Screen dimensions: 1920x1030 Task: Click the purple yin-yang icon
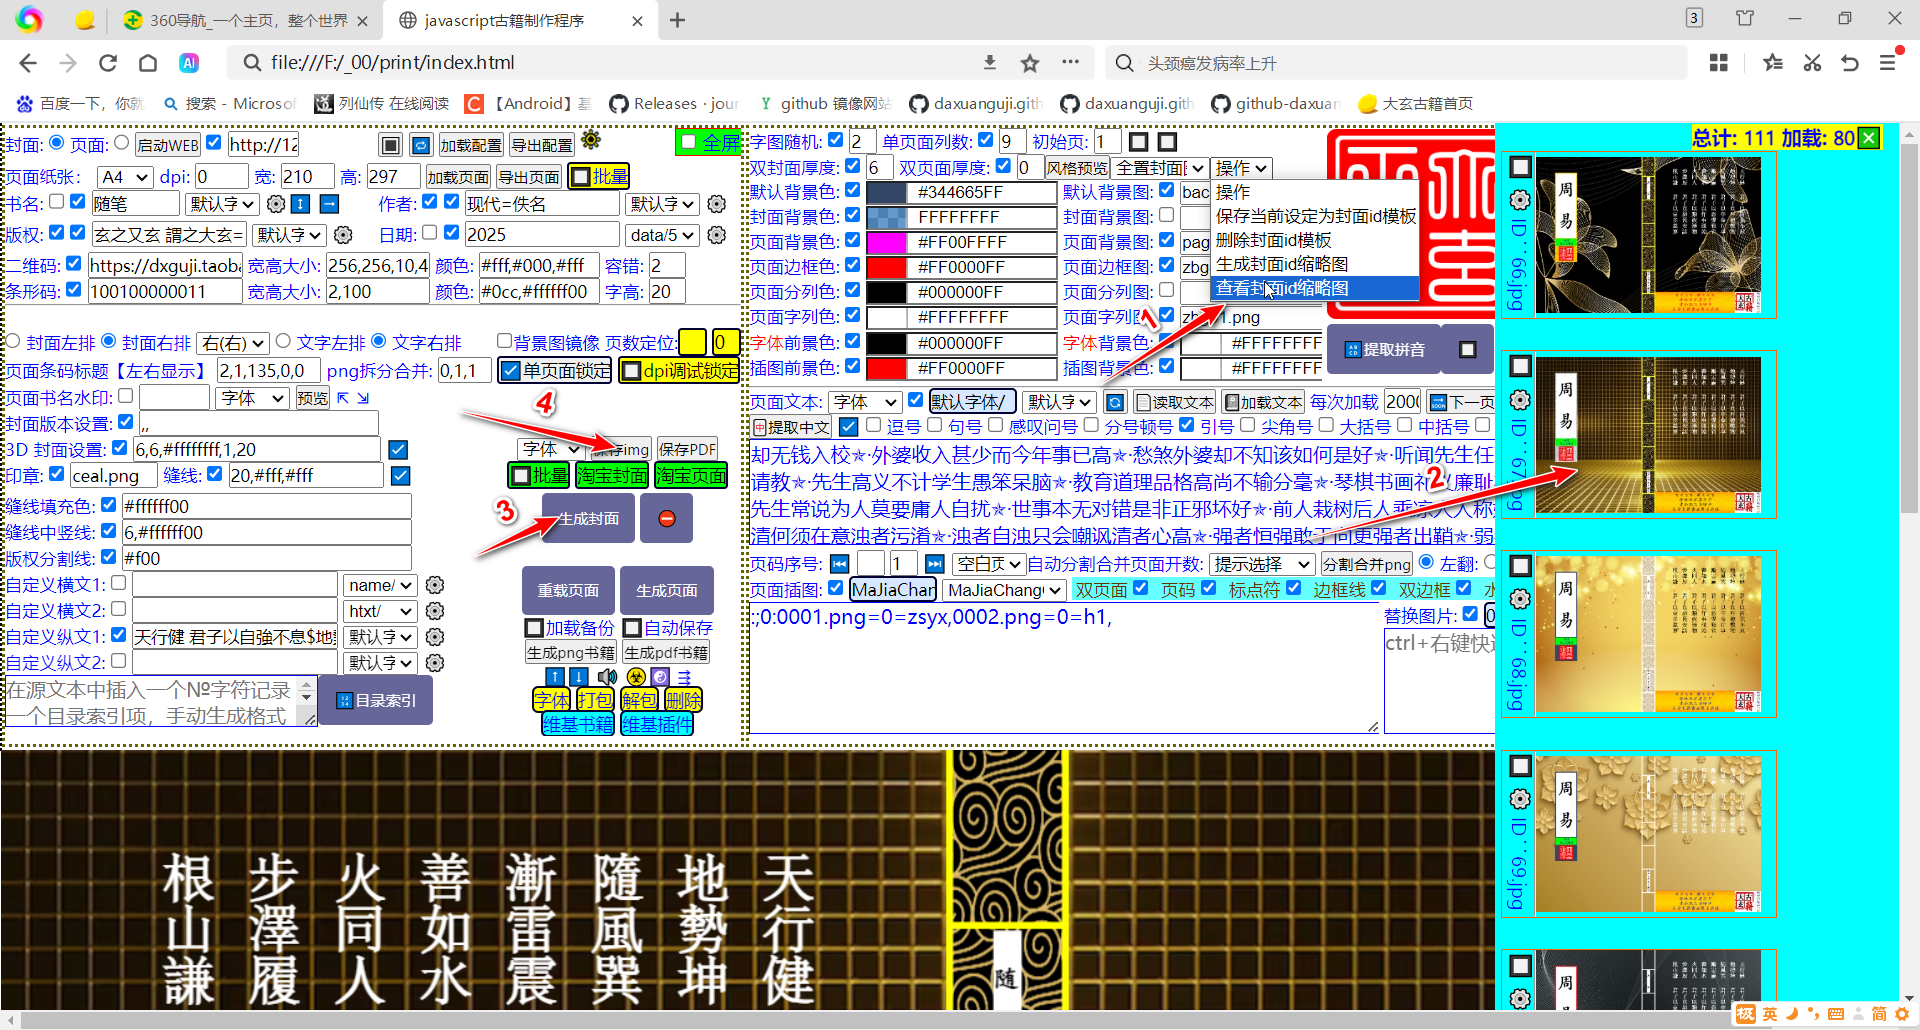coord(660,677)
